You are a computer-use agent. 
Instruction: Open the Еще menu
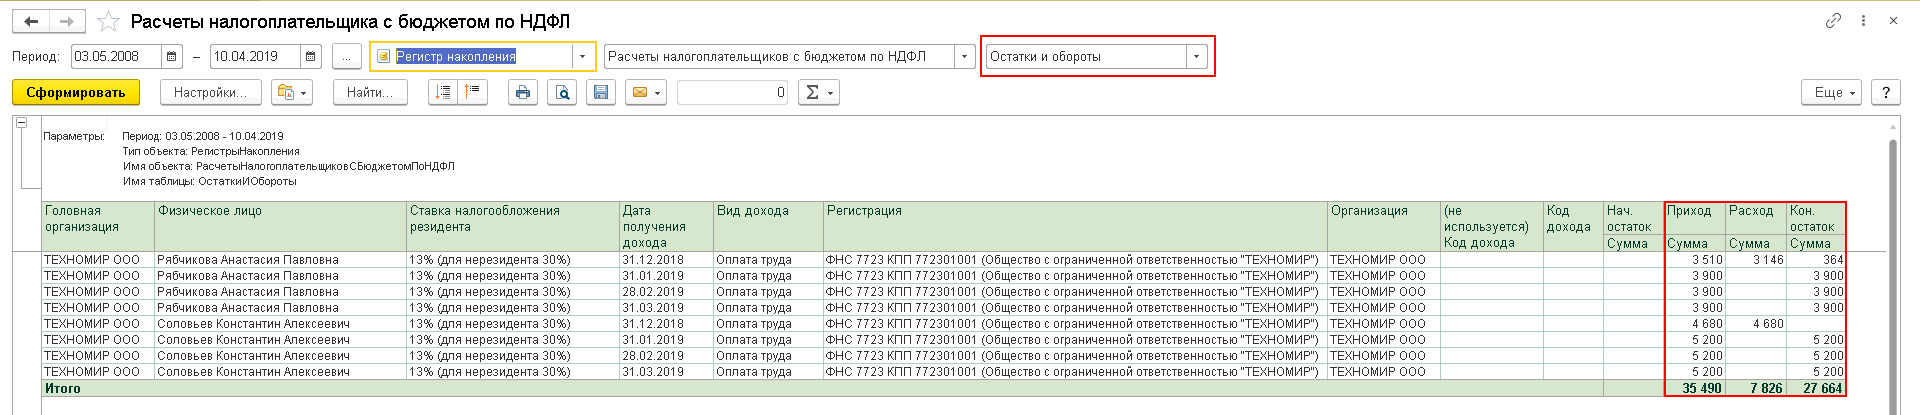[1832, 92]
